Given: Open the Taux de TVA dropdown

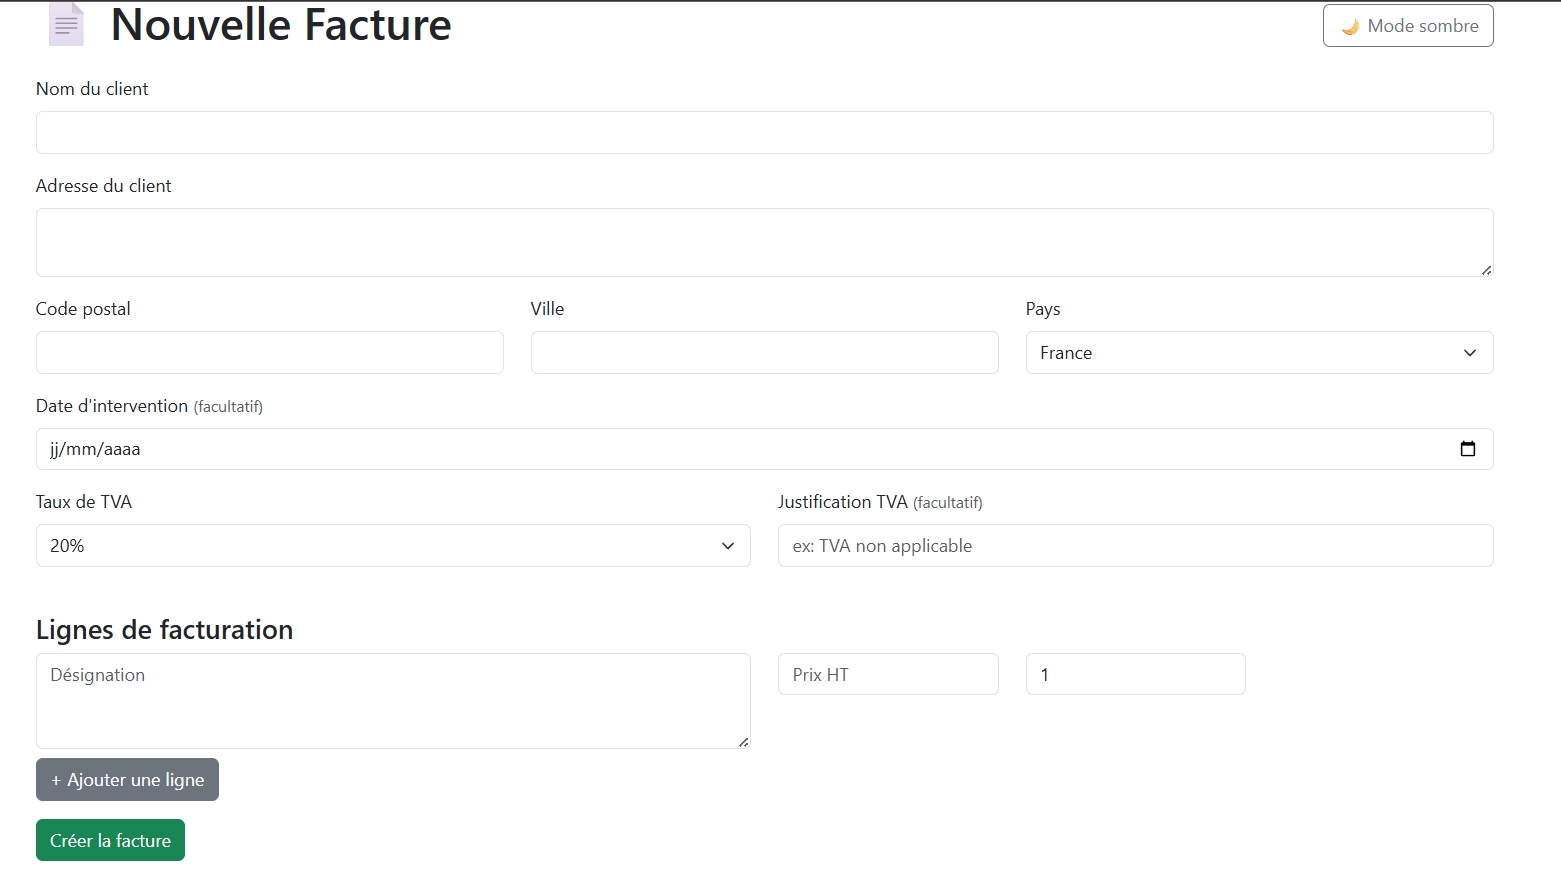Looking at the screenshot, I should click(393, 546).
